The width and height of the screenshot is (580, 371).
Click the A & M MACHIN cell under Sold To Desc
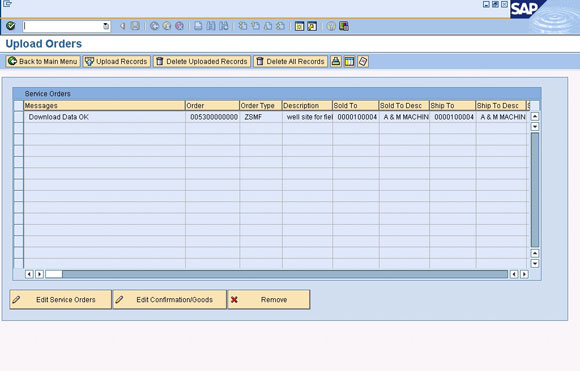click(x=404, y=117)
